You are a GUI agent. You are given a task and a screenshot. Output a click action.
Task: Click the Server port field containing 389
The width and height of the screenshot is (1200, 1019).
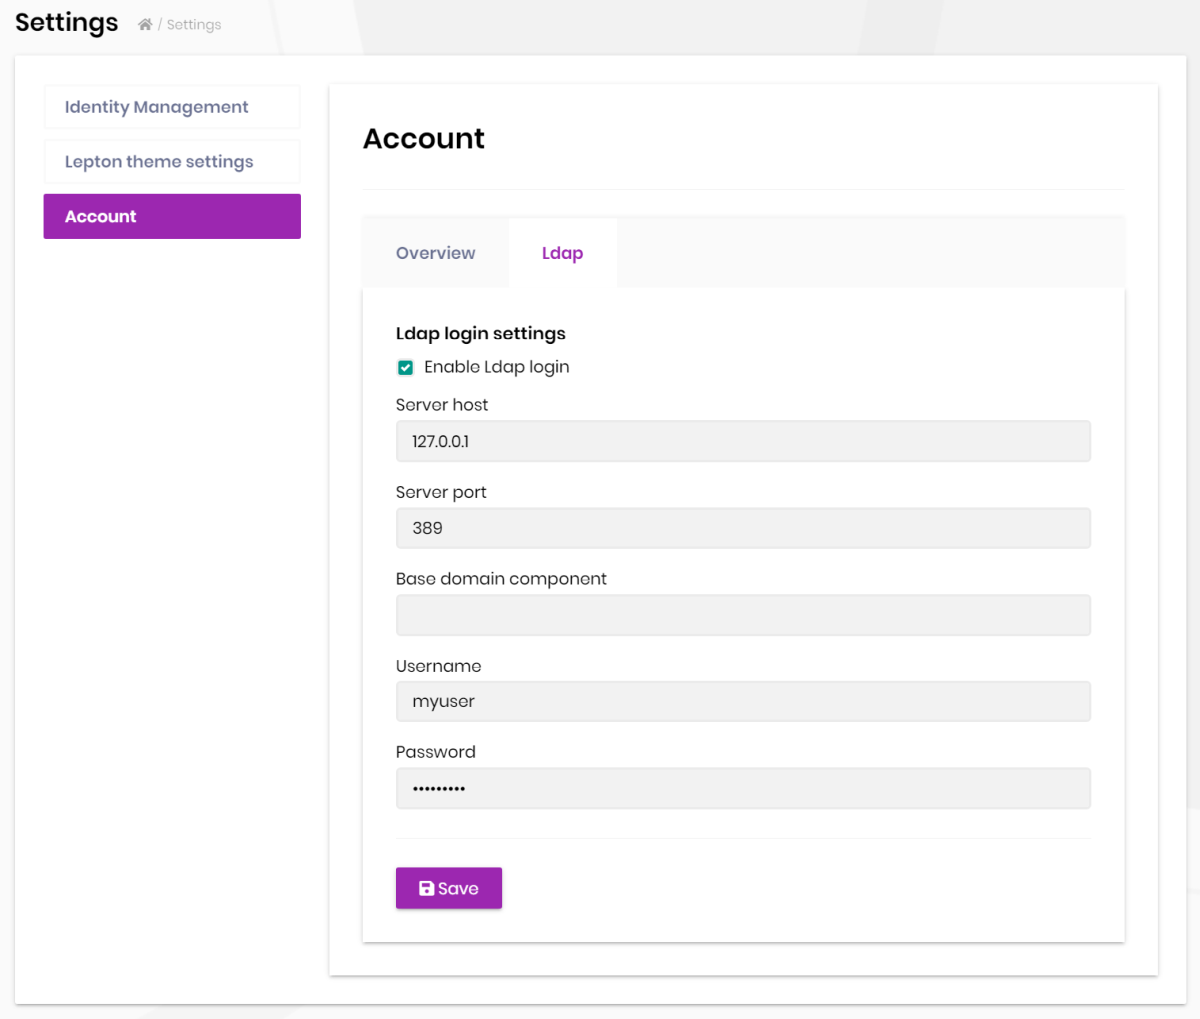pyautogui.click(x=743, y=528)
